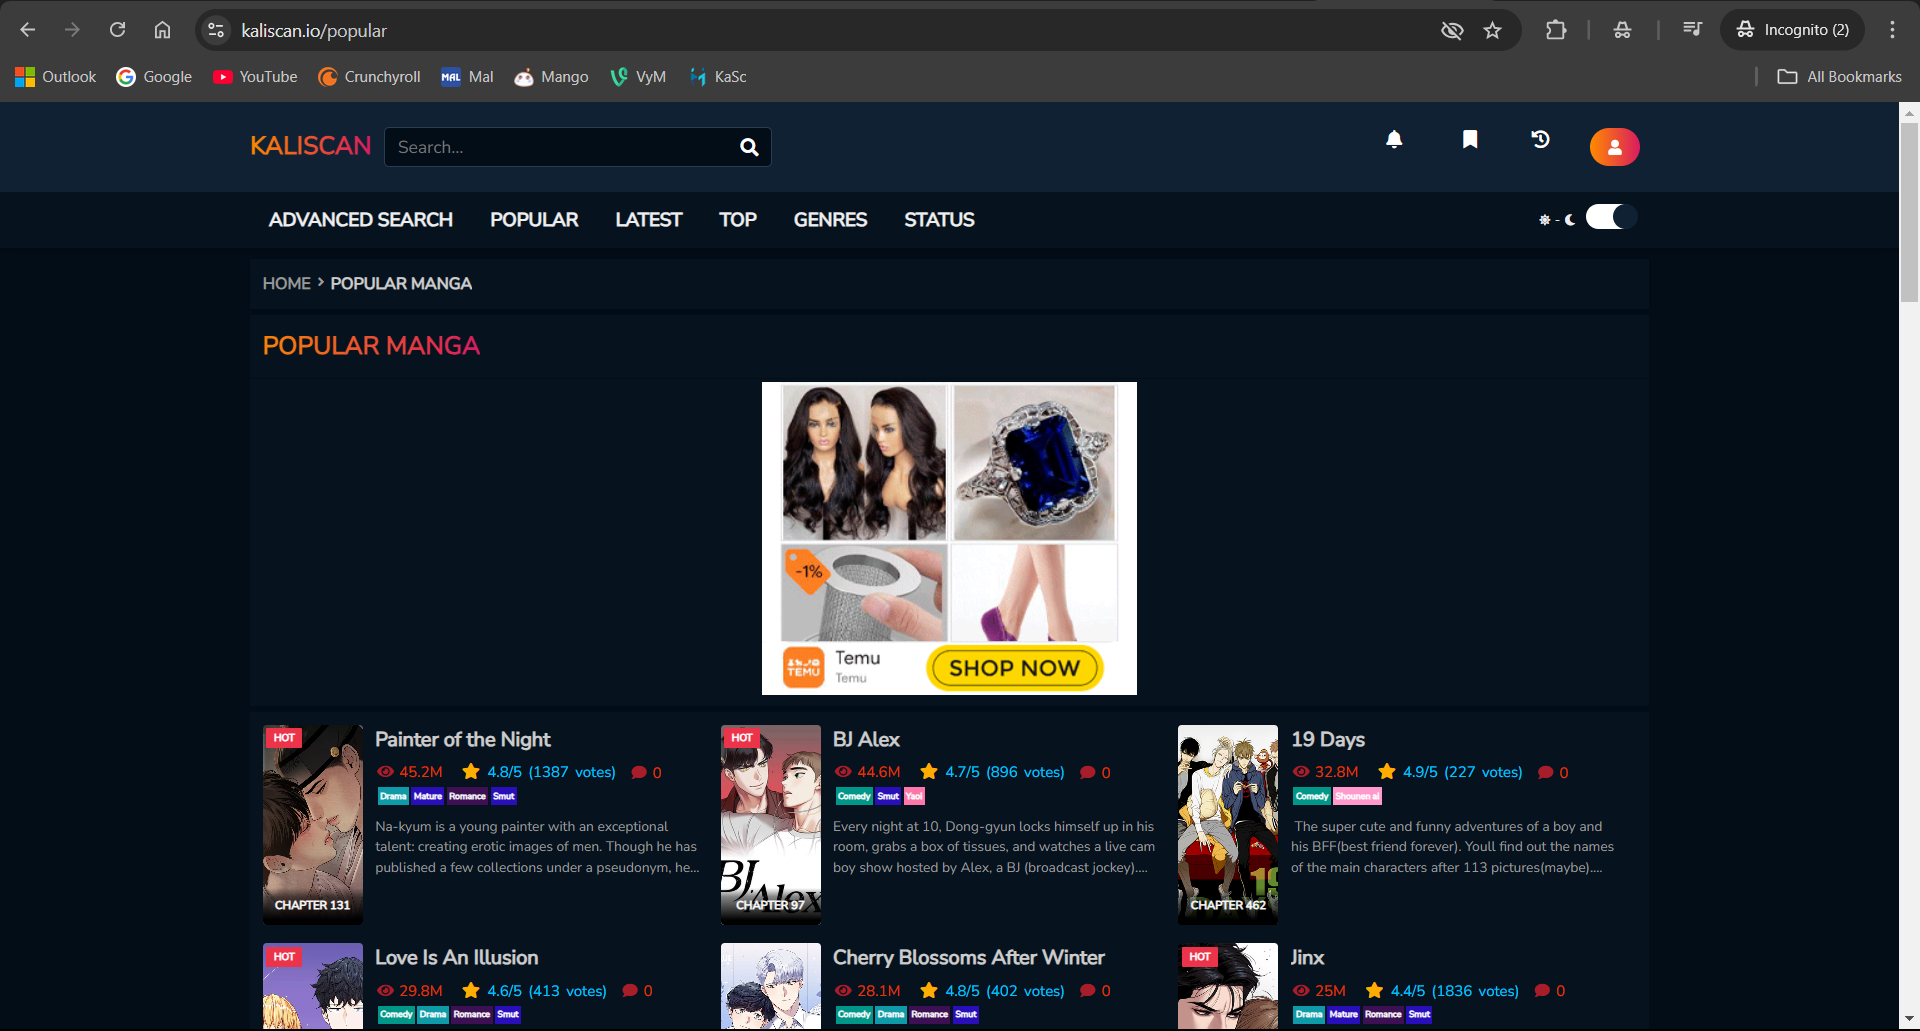Open the bookmarks icon in header
This screenshot has width=1920, height=1031.
1470,140
